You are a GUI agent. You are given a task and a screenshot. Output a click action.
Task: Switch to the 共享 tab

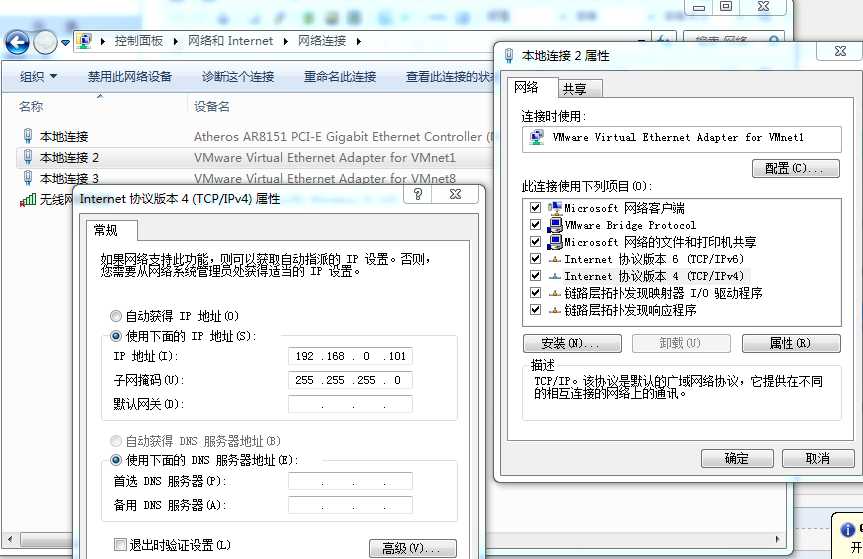(x=575, y=89)
